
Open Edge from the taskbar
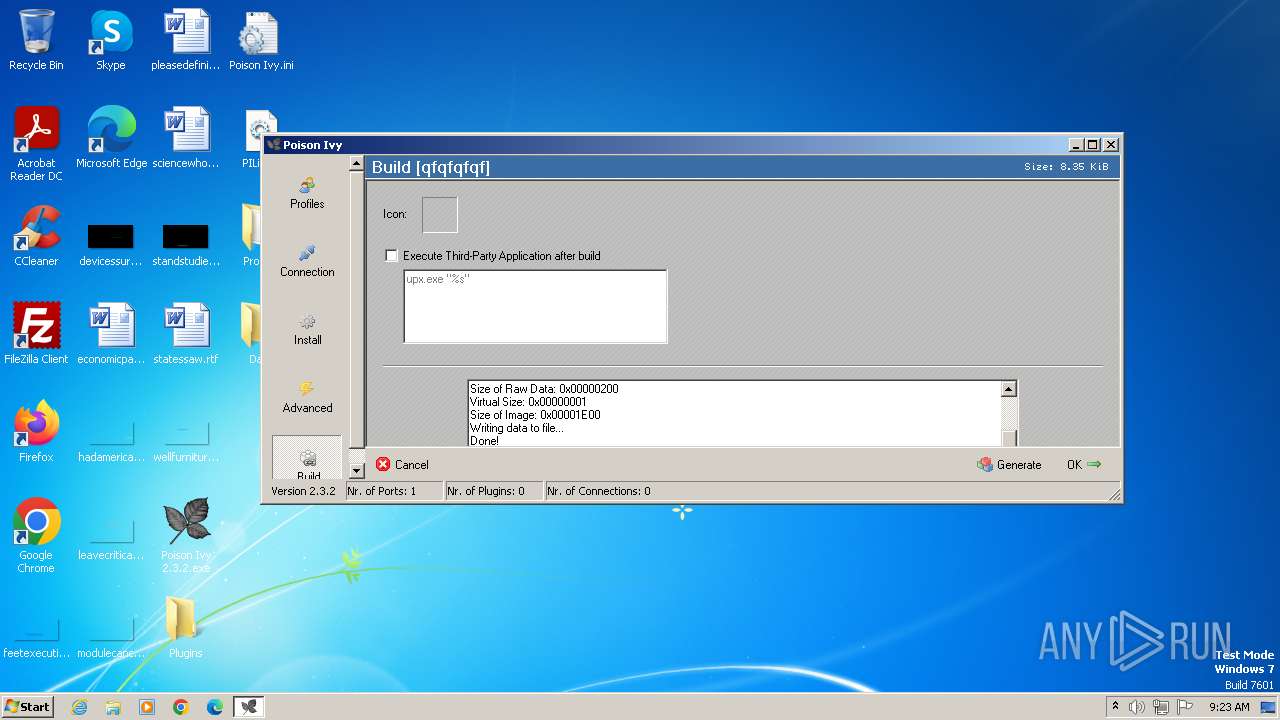(x=215, y=707)
